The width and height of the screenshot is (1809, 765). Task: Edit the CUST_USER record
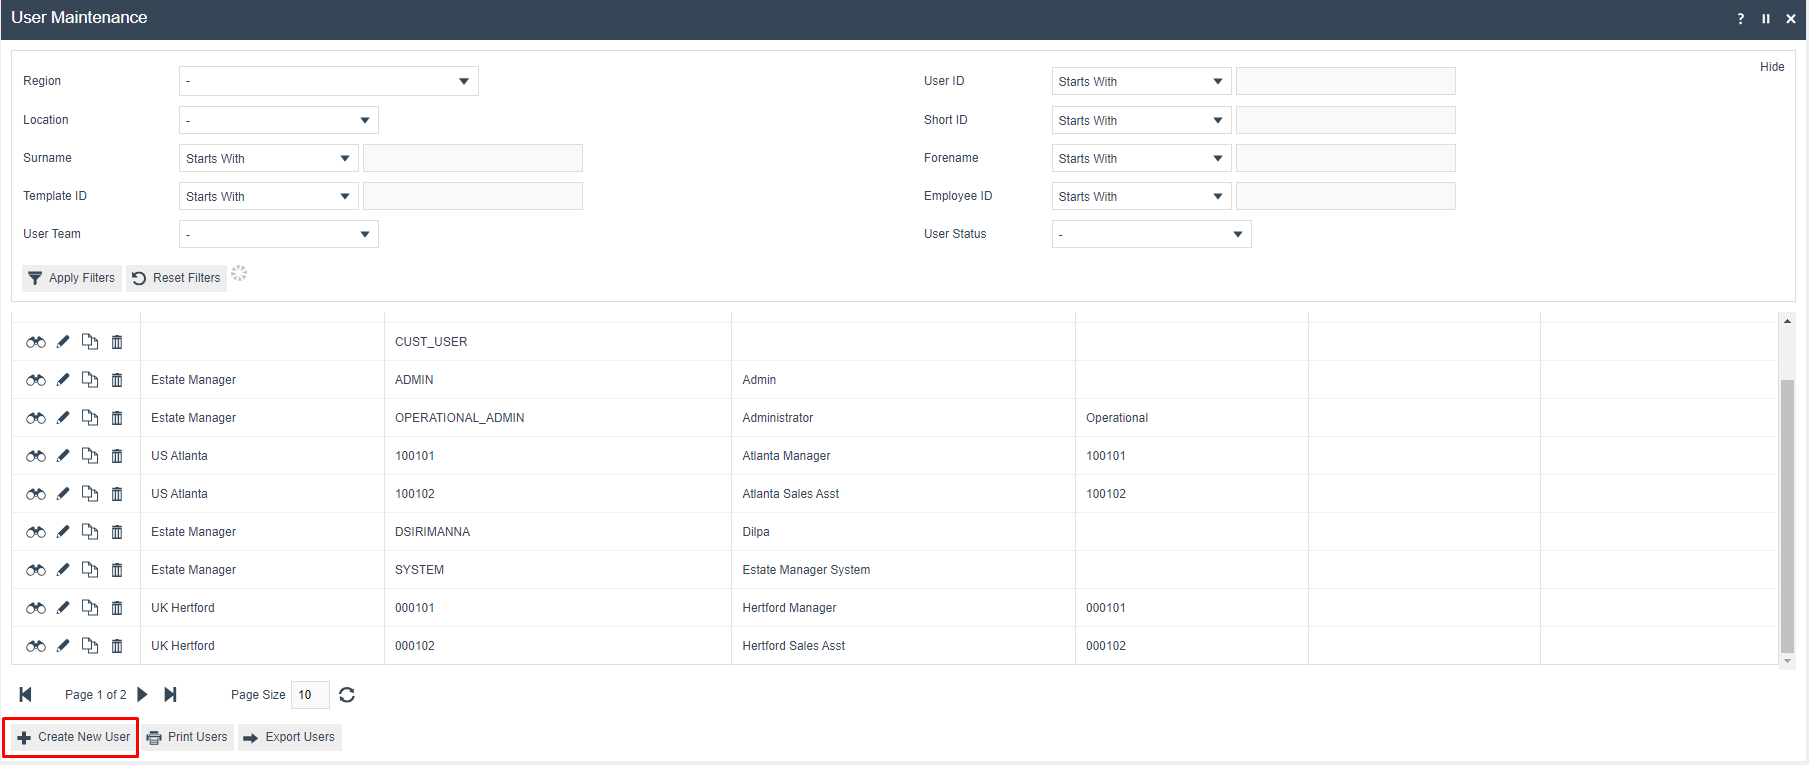coord(63,342)
